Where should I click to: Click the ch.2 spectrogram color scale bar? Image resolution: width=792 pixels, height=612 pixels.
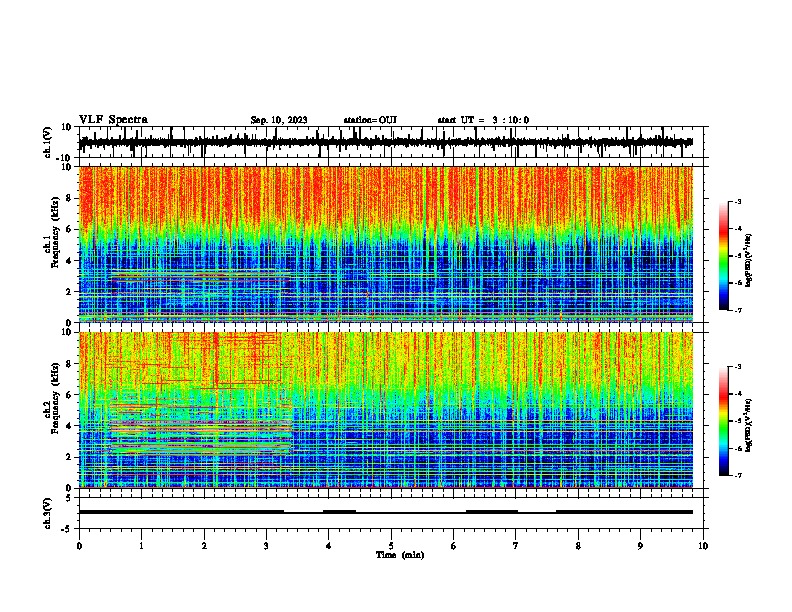click(724, 421)
